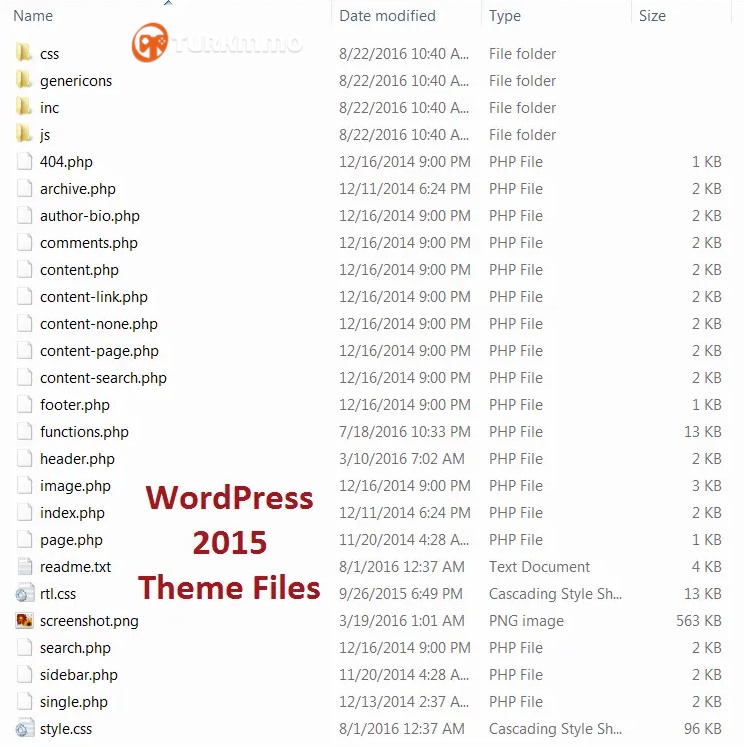Click the 4 KB size of readme.txt
This screenshot has width=744, height=747.
point(706,566)
